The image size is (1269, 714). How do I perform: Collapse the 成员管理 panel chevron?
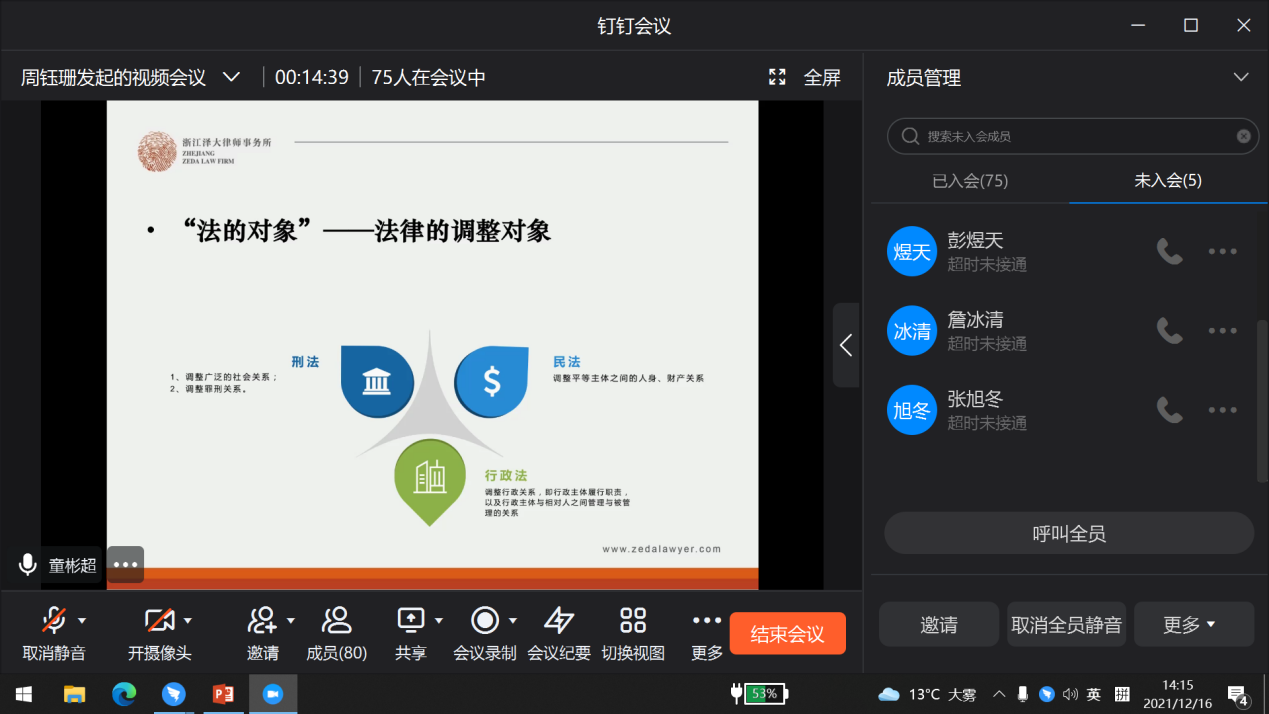tap(1241, 77)
